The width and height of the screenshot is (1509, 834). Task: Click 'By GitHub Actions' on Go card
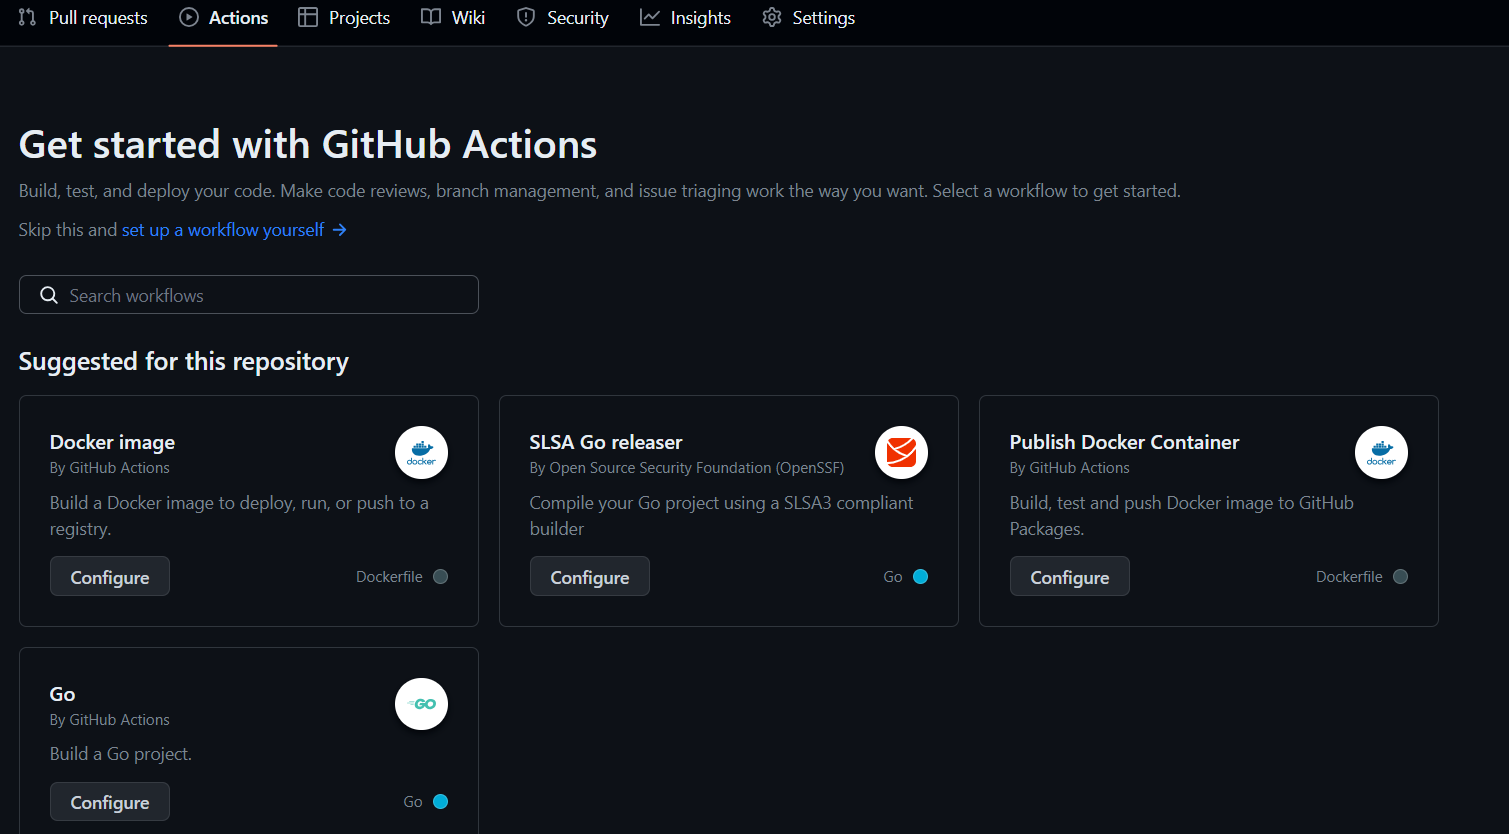pos(110,720)
